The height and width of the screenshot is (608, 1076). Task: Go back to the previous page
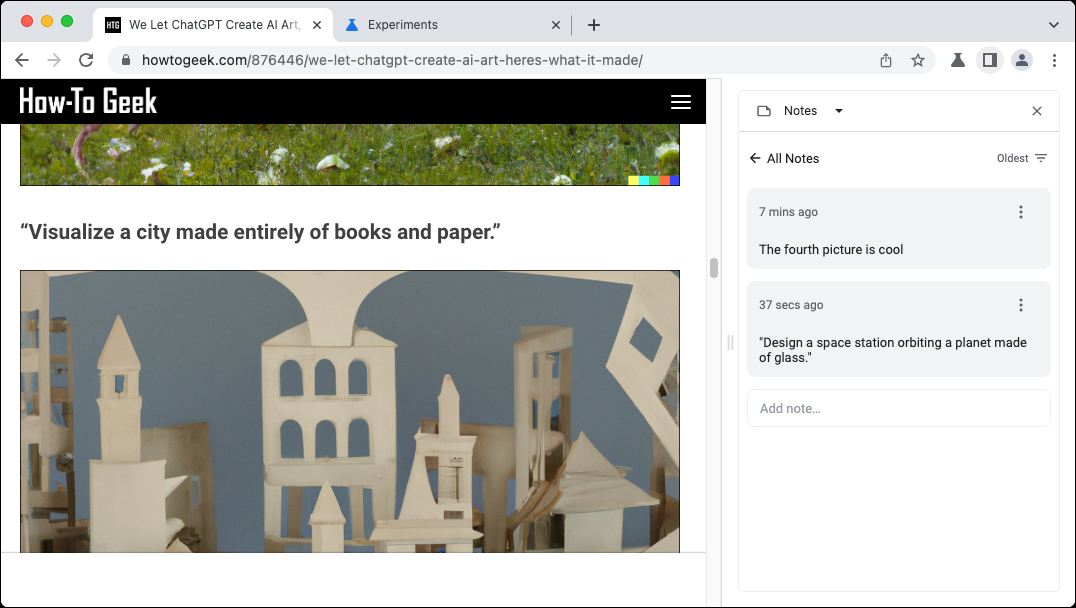tap(22, 60)
